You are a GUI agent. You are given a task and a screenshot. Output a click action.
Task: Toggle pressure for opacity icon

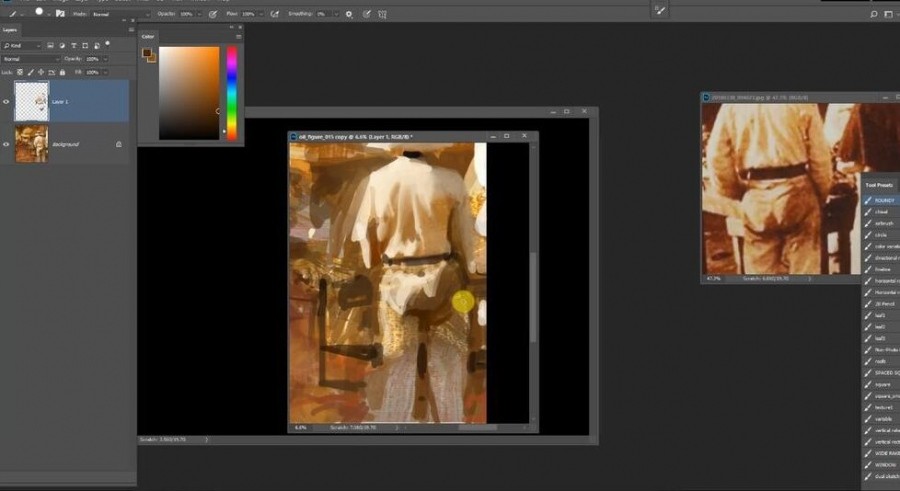(213, 14)
